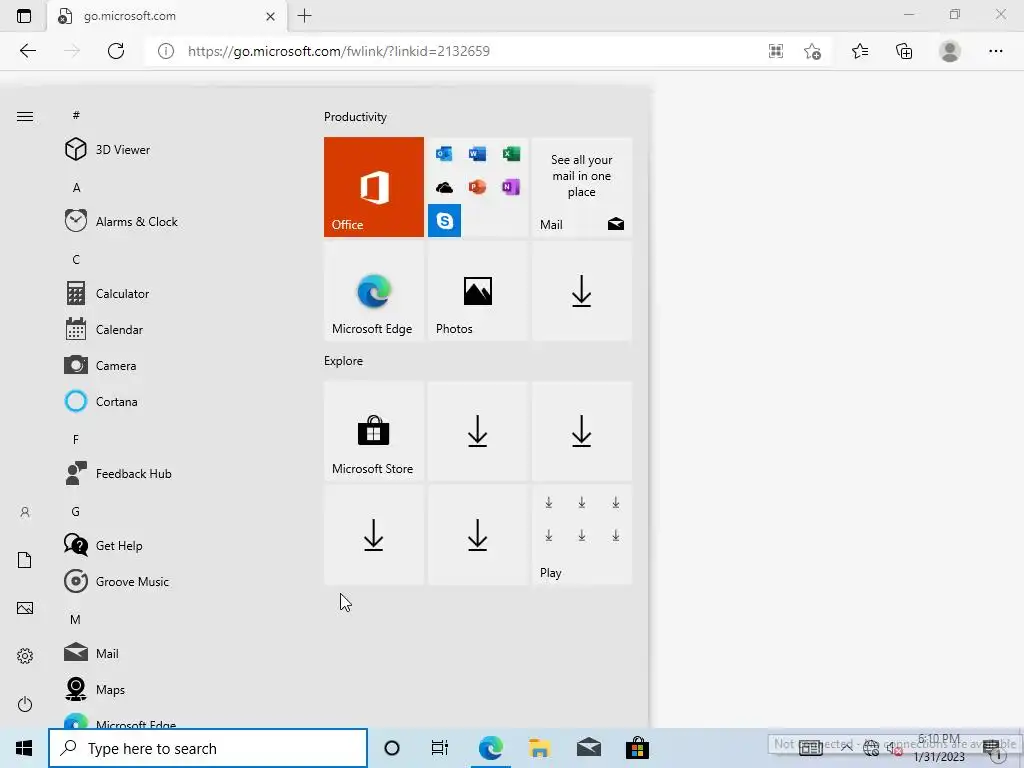Open the Edge Favorites list
Screen dimensions: 1024x768
pos(860,51)
